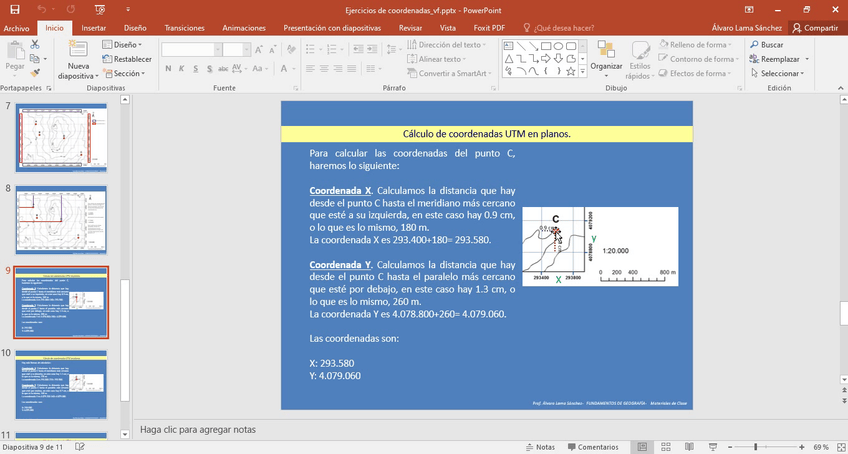The image size is (848, 454).
Task: Click the Save icon in quick access toolbar
Action: point(13,9)
